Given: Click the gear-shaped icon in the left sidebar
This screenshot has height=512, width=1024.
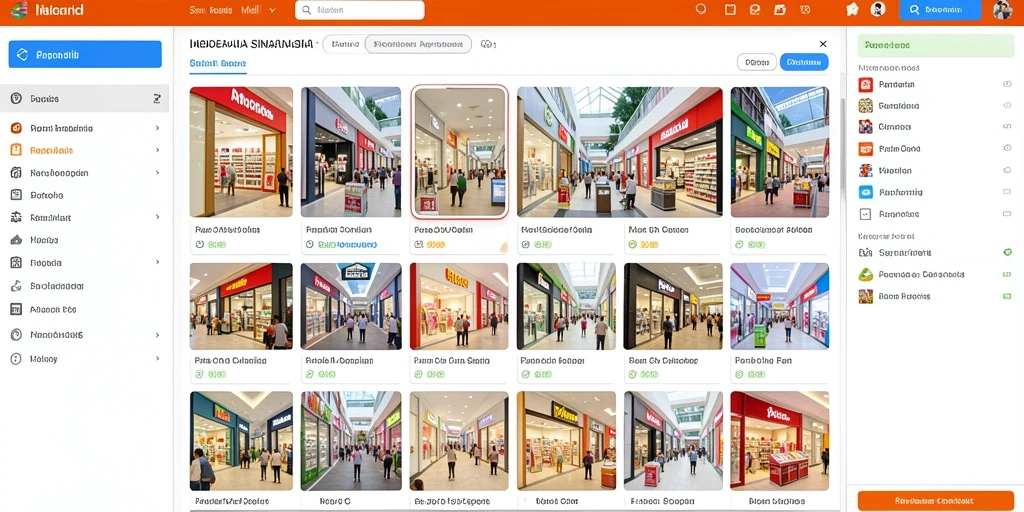Looking at the screenshot, I should pyautogui.click(x=17, y=217).
